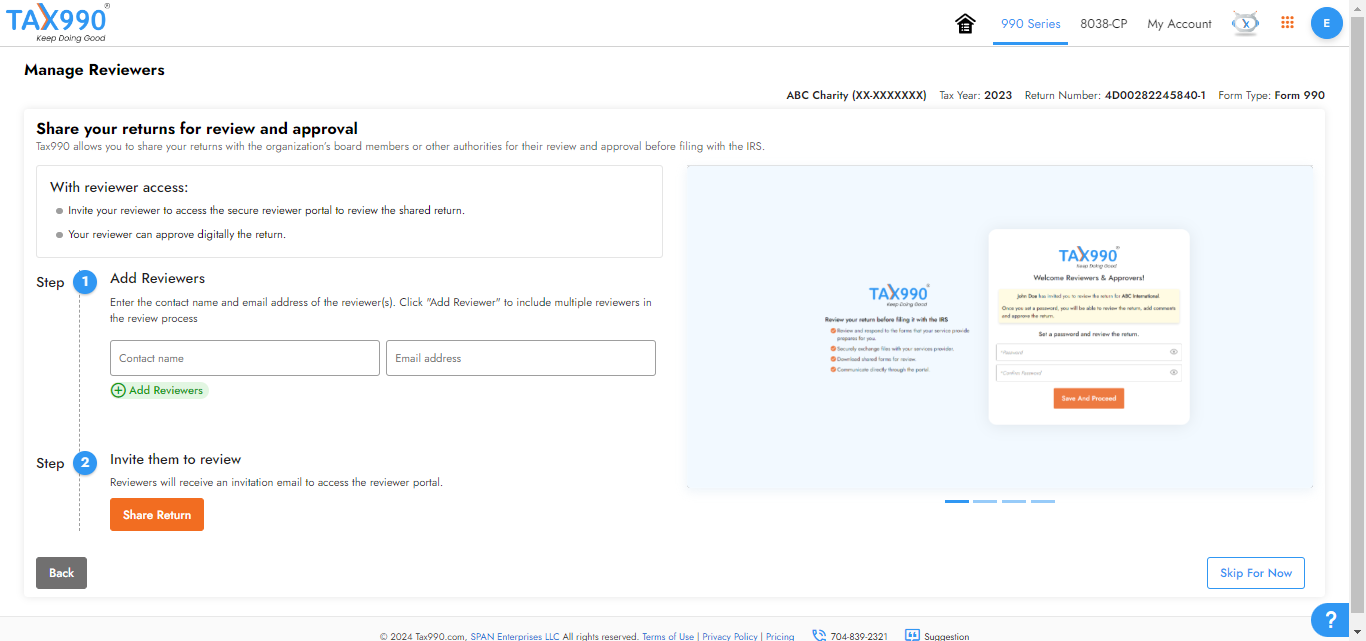1366x641 pixels.
Task: Click the Suggestion text in the footer
Action: click(947, 636)
